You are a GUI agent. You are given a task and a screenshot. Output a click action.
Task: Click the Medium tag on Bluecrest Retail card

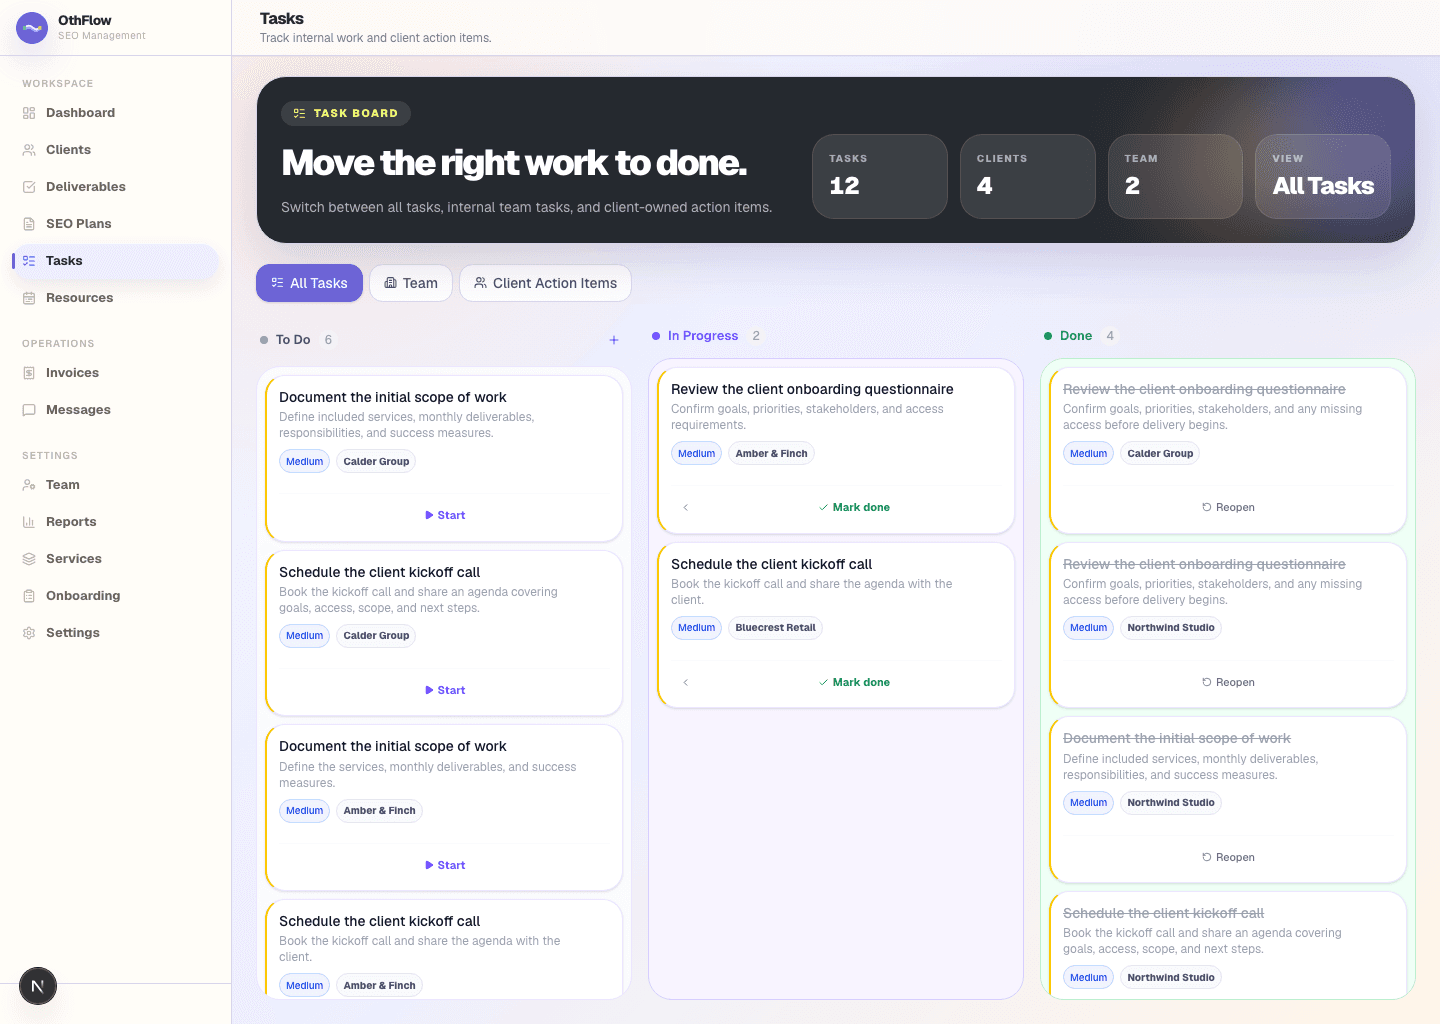pos(696,628)
